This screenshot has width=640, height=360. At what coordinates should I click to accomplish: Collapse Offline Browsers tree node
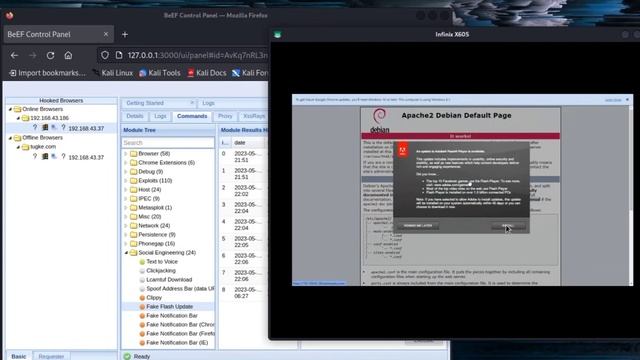point(10,138)
